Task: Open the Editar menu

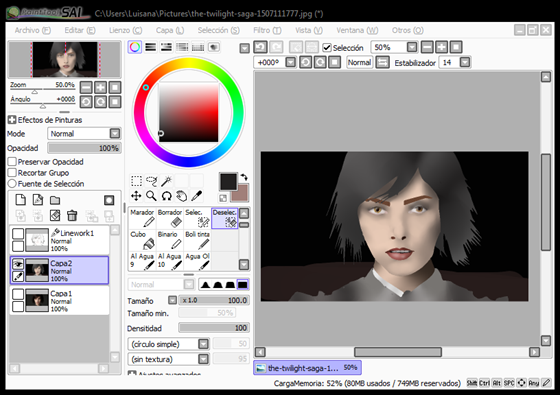Action: coord(80,30)
